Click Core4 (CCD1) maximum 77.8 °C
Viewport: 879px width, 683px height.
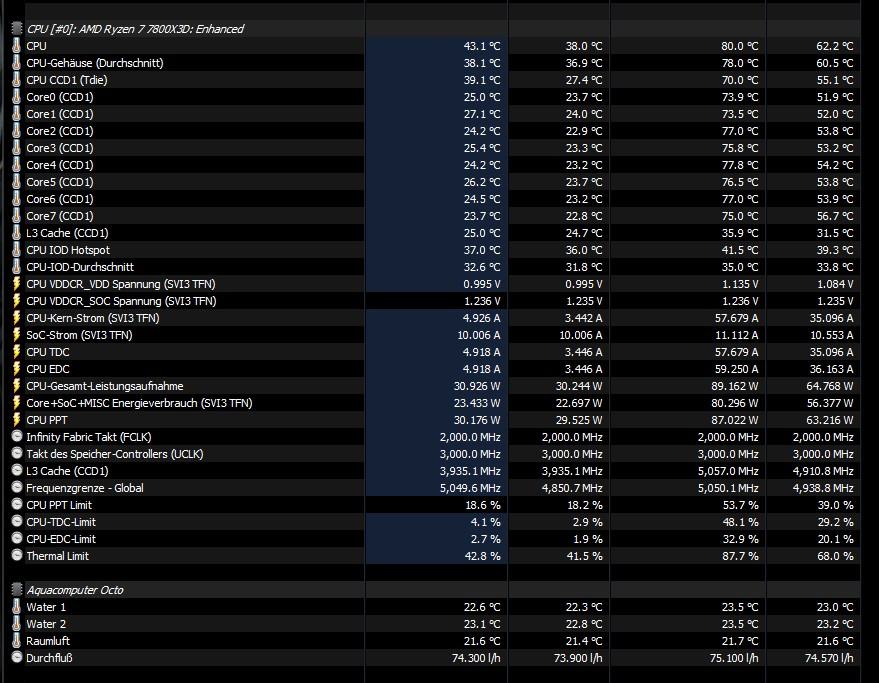739,165
